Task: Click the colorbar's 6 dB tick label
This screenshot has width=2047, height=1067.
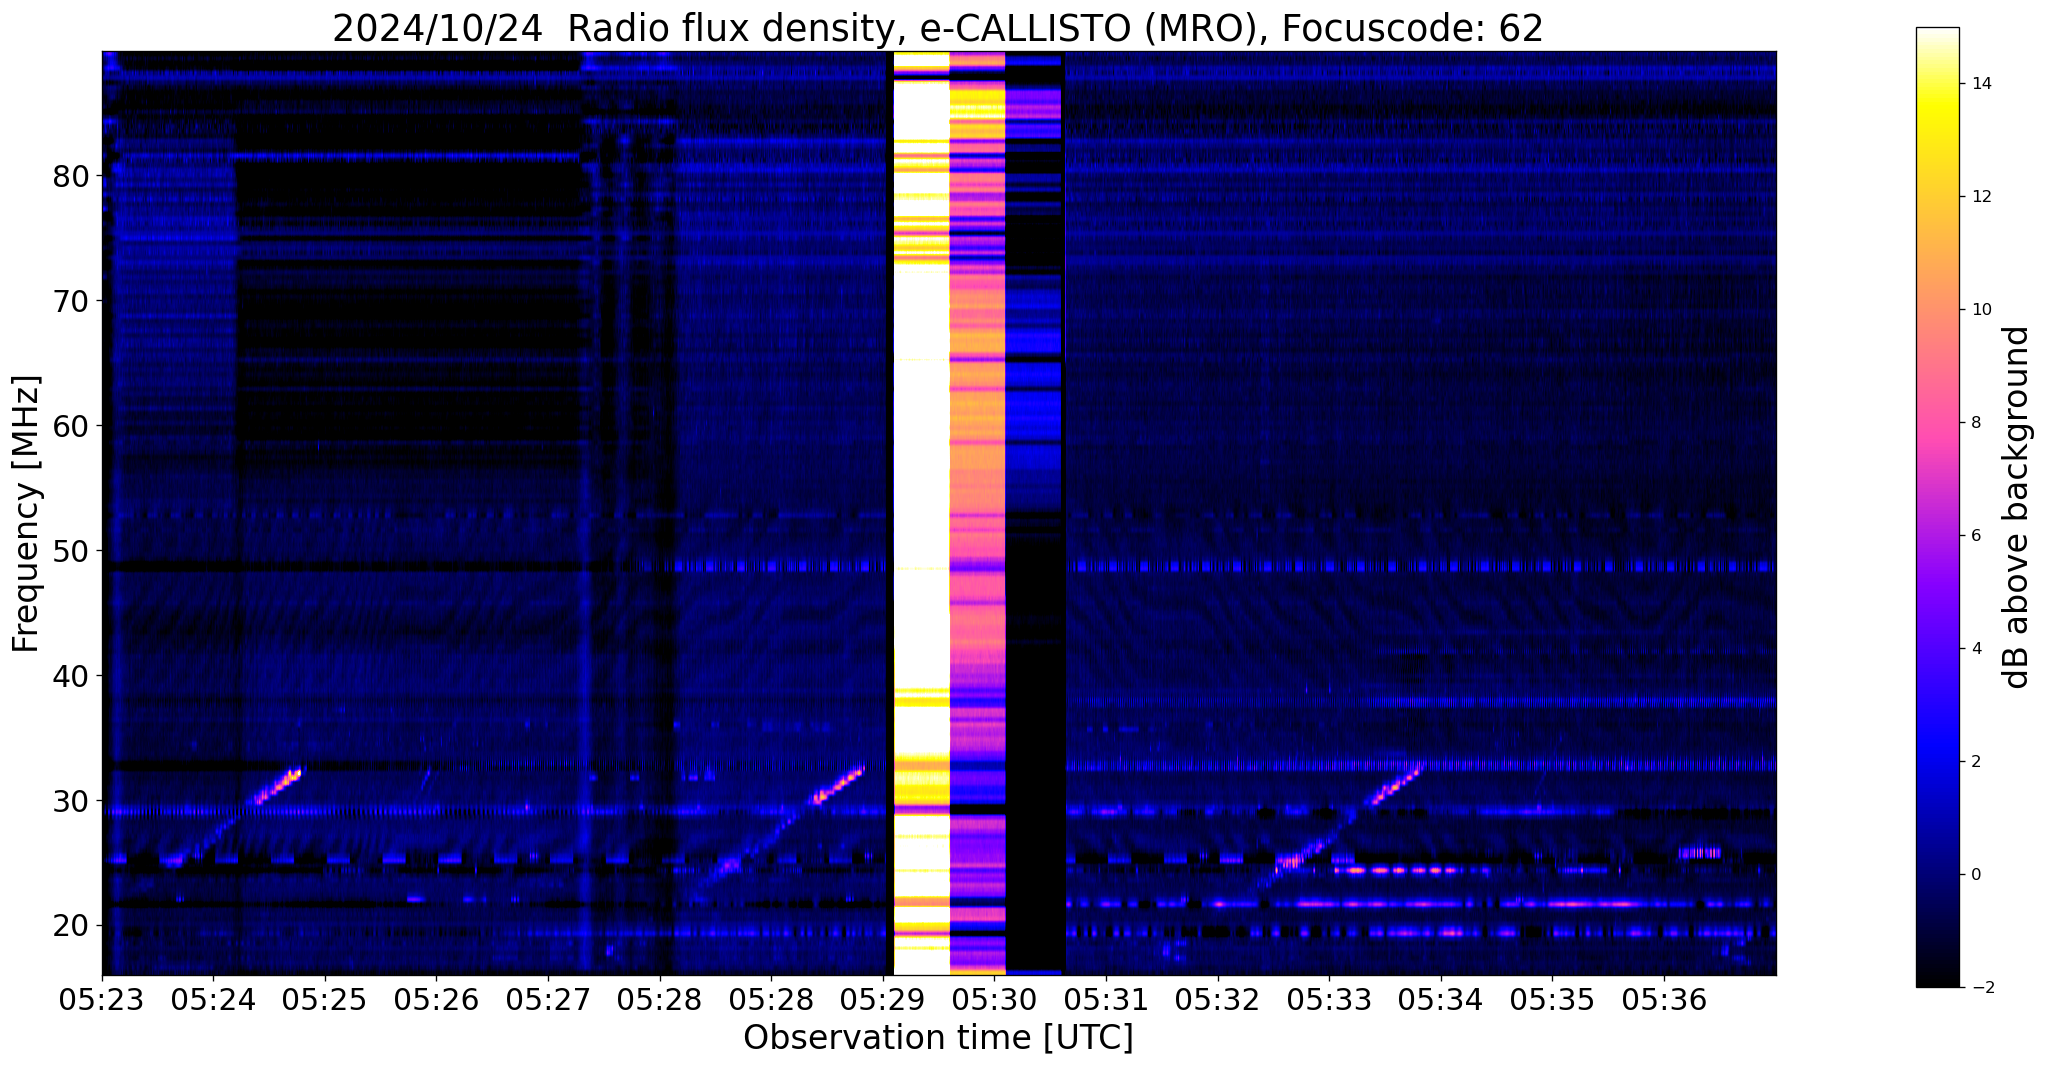Action: (x=1975, y=536)
